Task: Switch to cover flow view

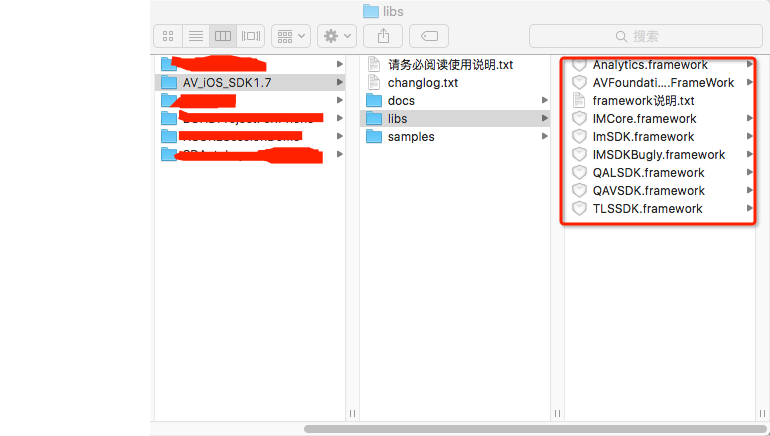Action: coord(251,36)
